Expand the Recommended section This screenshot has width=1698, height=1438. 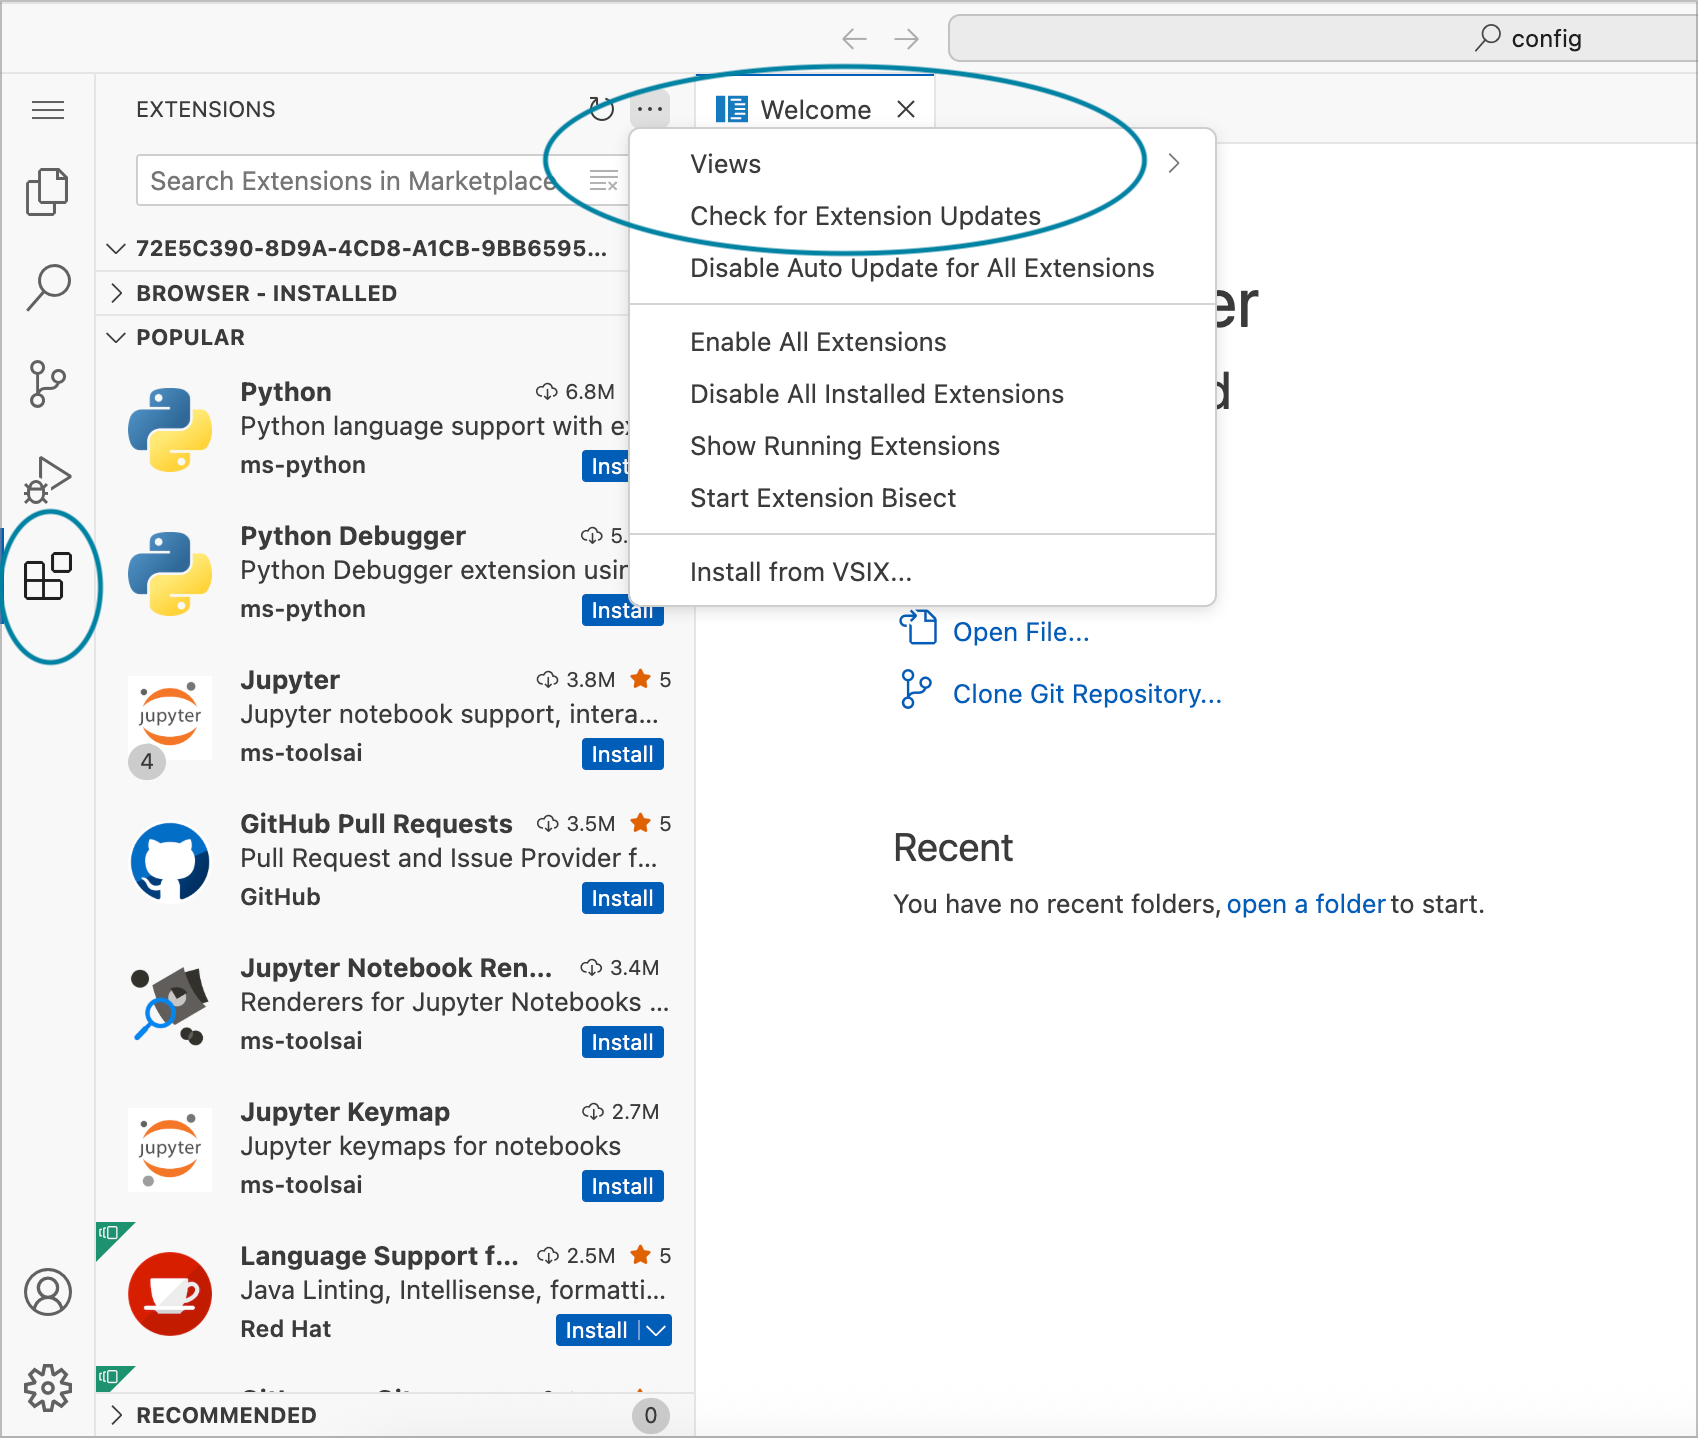116,1414
